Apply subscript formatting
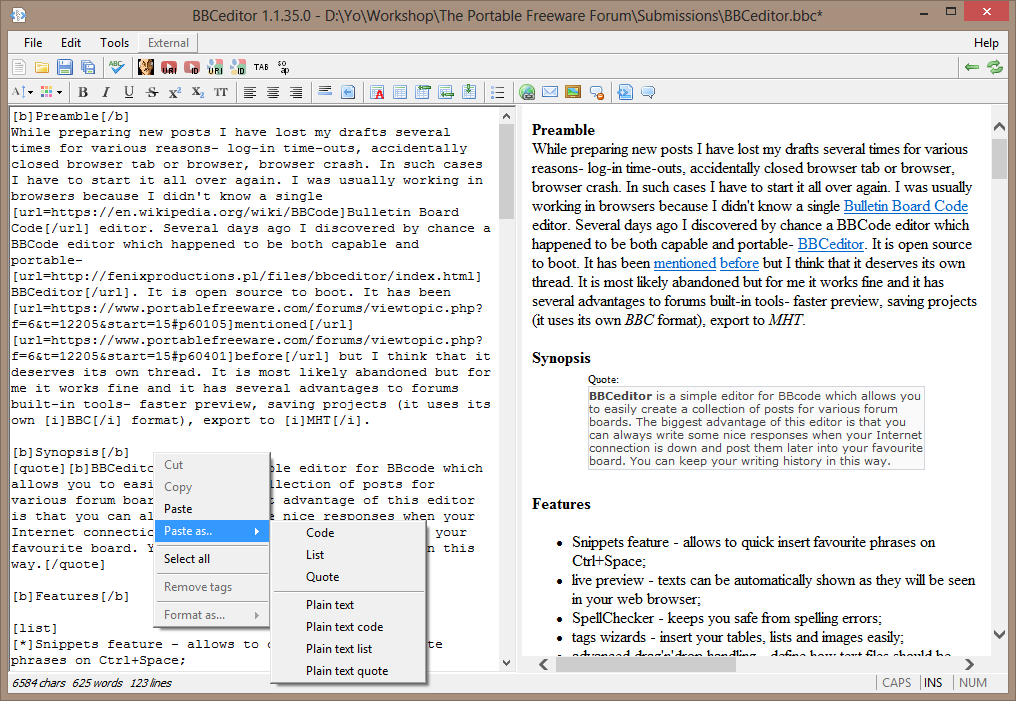The height and width of the screenshot is (701, 1016). pyautogui.click(x=198, y=93)
